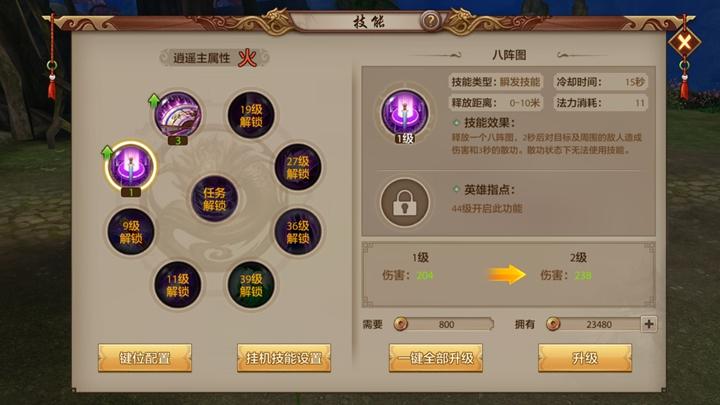This screenshot has height=405, width=720.
Task: Close the skill panel with the X
Action: [684, 43]
